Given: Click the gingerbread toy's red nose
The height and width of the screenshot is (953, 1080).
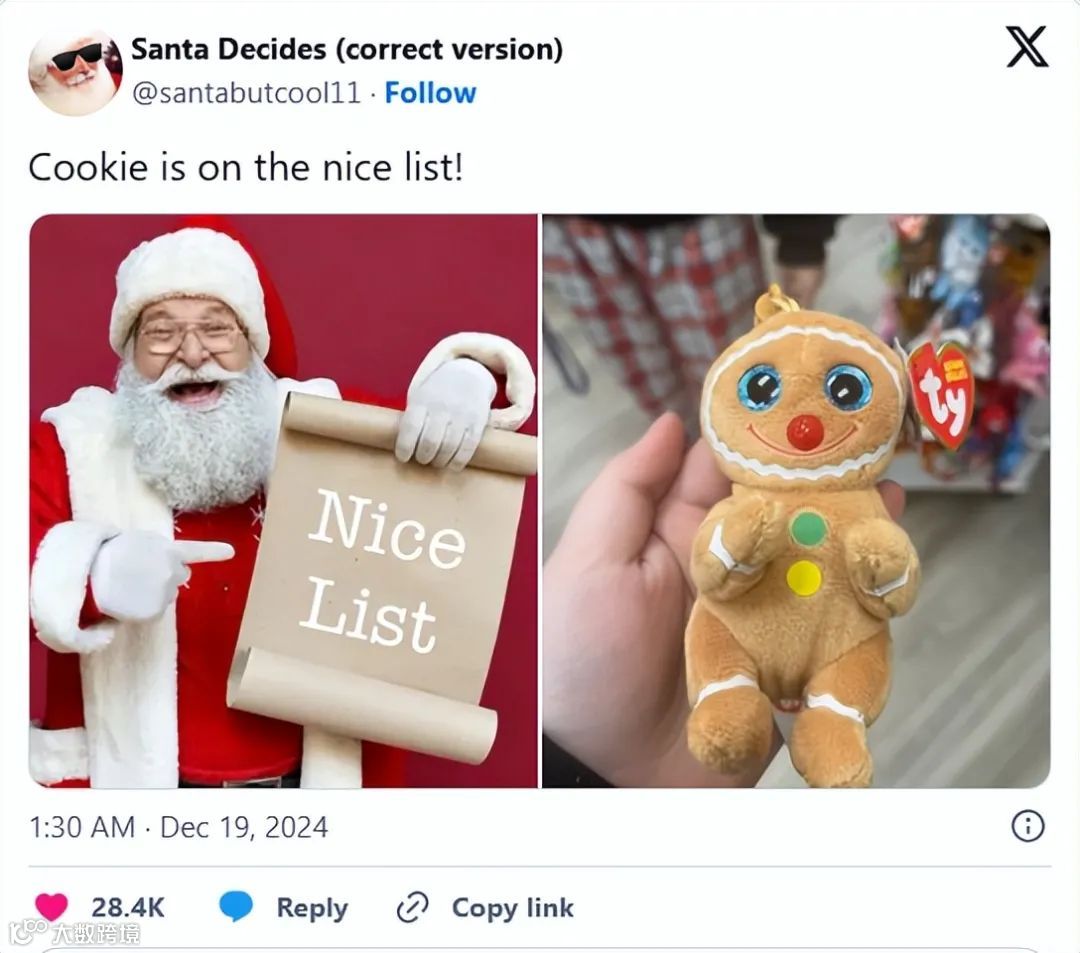Looking at the screenshot, I should click(x=804, y=432).
